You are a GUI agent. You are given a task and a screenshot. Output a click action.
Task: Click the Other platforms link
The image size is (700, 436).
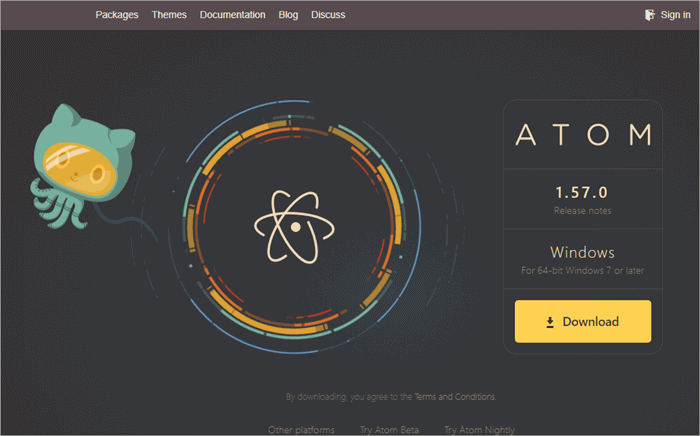pos(301,430)
